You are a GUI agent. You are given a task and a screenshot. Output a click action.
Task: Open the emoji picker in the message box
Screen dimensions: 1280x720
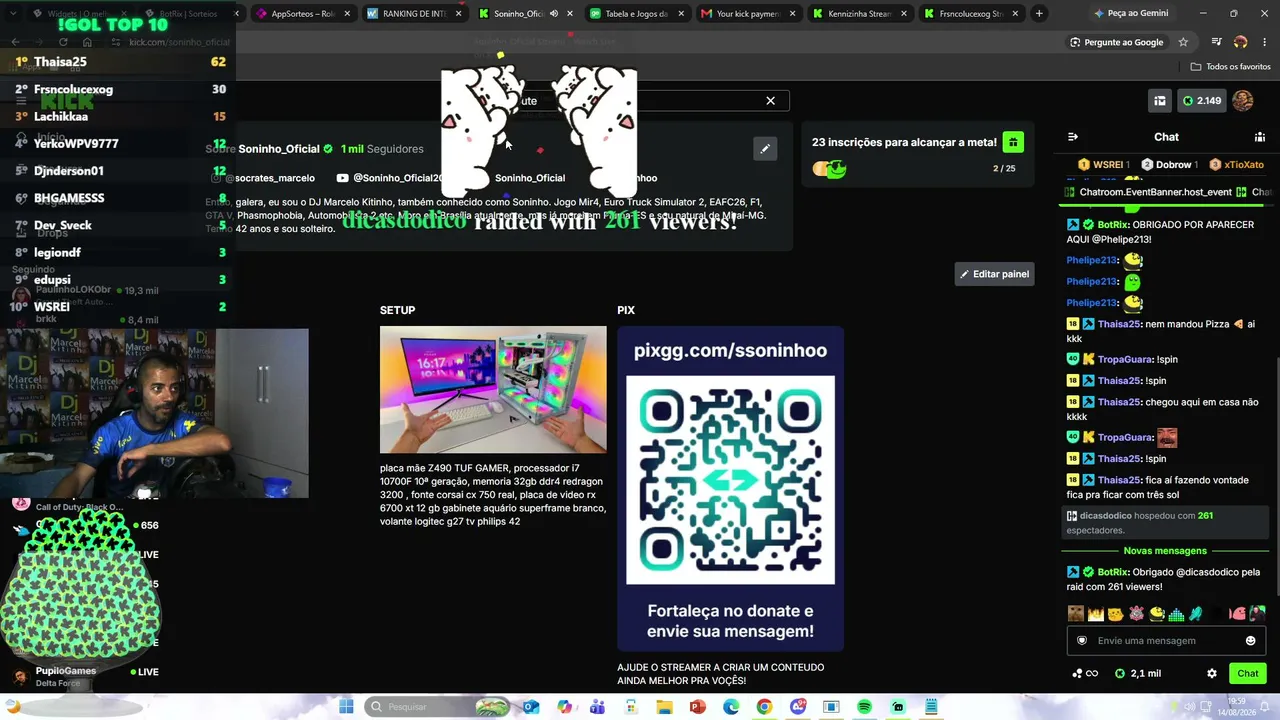(1250, 641)
